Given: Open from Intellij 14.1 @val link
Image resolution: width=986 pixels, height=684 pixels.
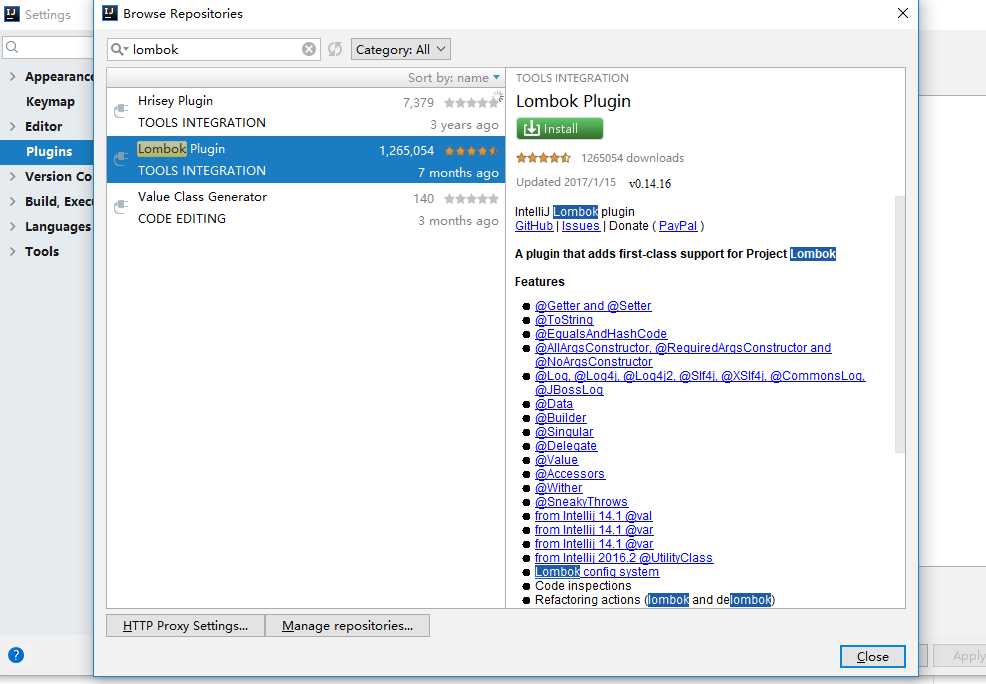Looking at the screenshot, I should point(594,516).
